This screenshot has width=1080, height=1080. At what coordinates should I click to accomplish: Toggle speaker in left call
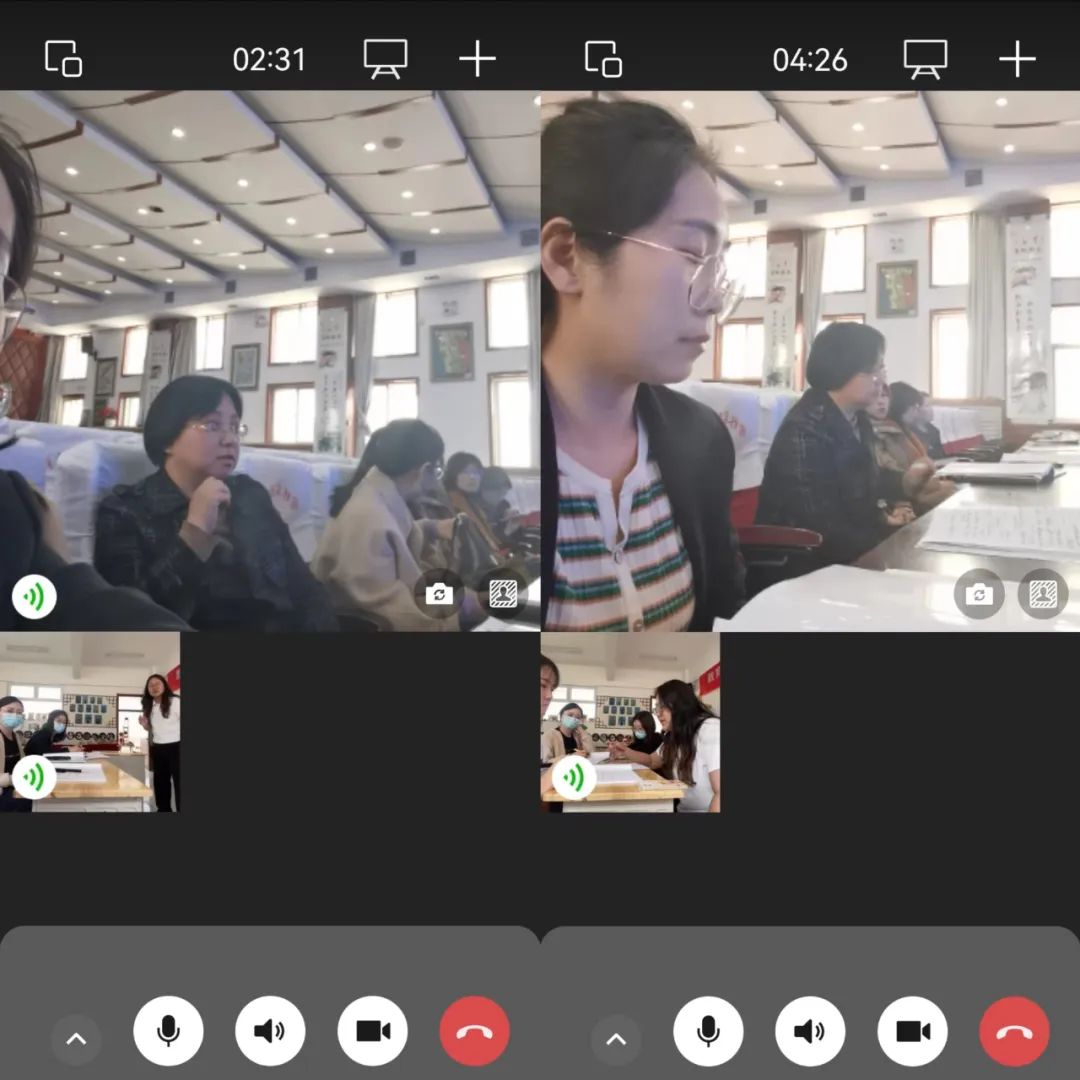pos(270,1031)
